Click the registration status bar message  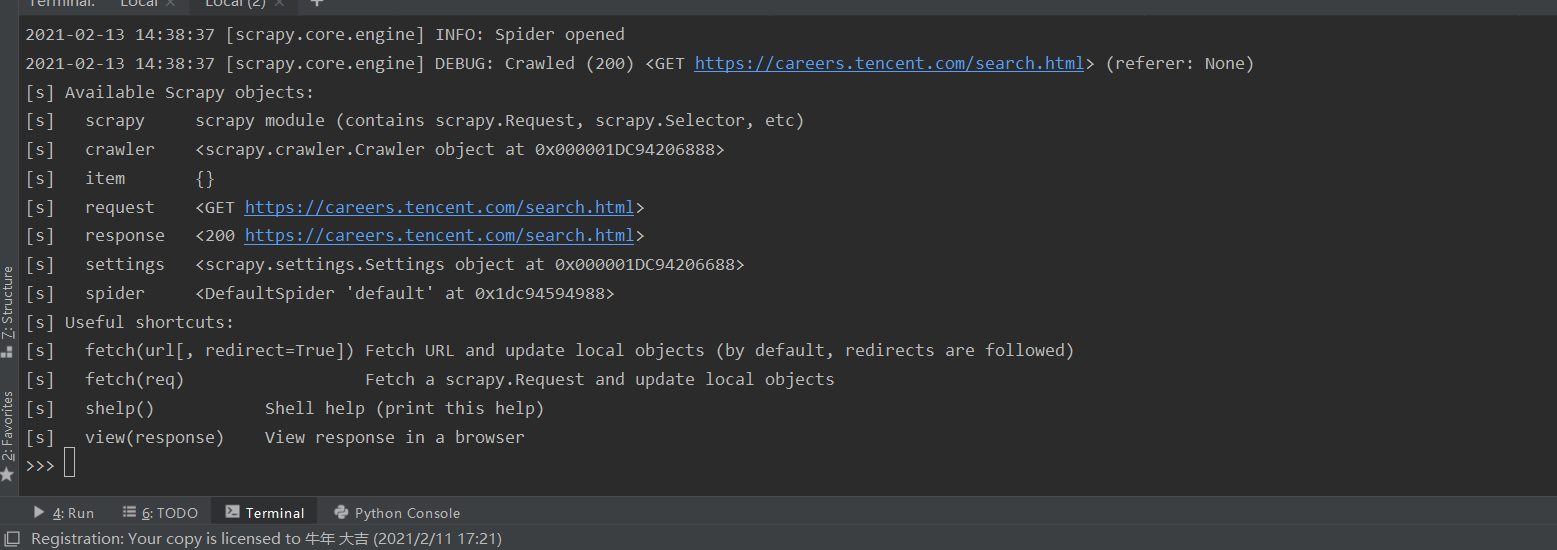coord(266,539)
